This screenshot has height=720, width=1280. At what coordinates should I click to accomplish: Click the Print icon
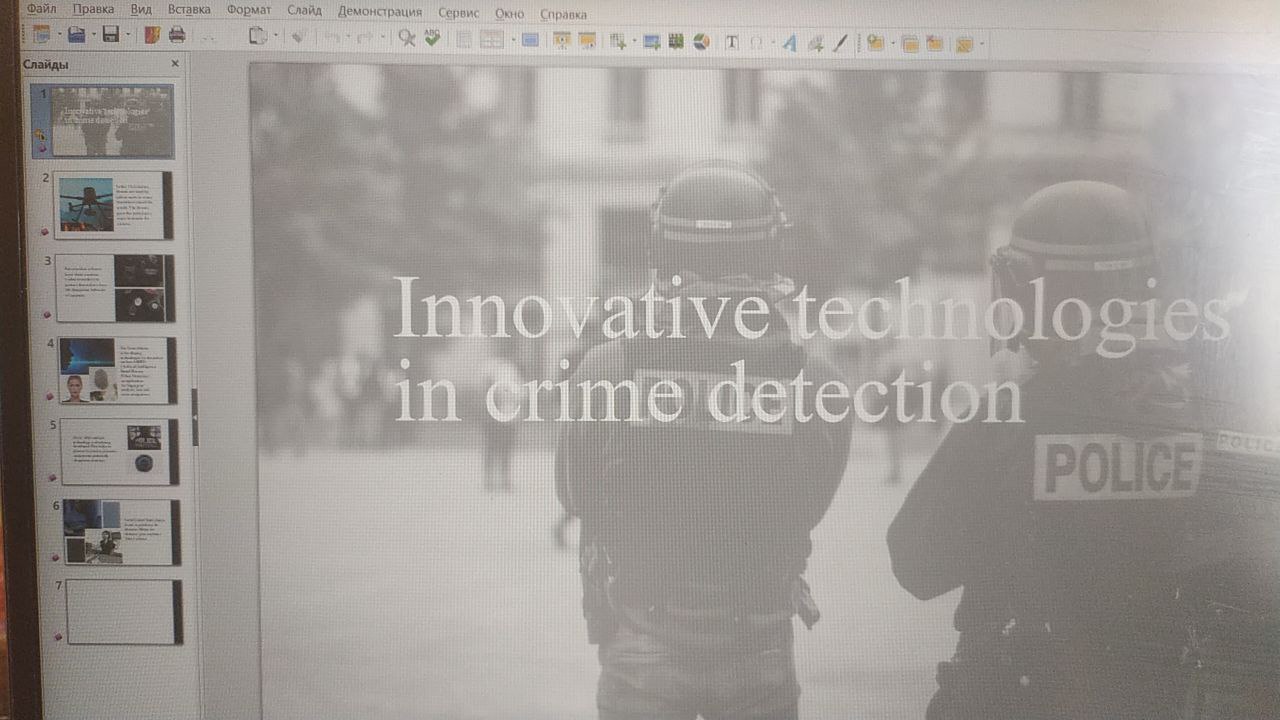177,35
